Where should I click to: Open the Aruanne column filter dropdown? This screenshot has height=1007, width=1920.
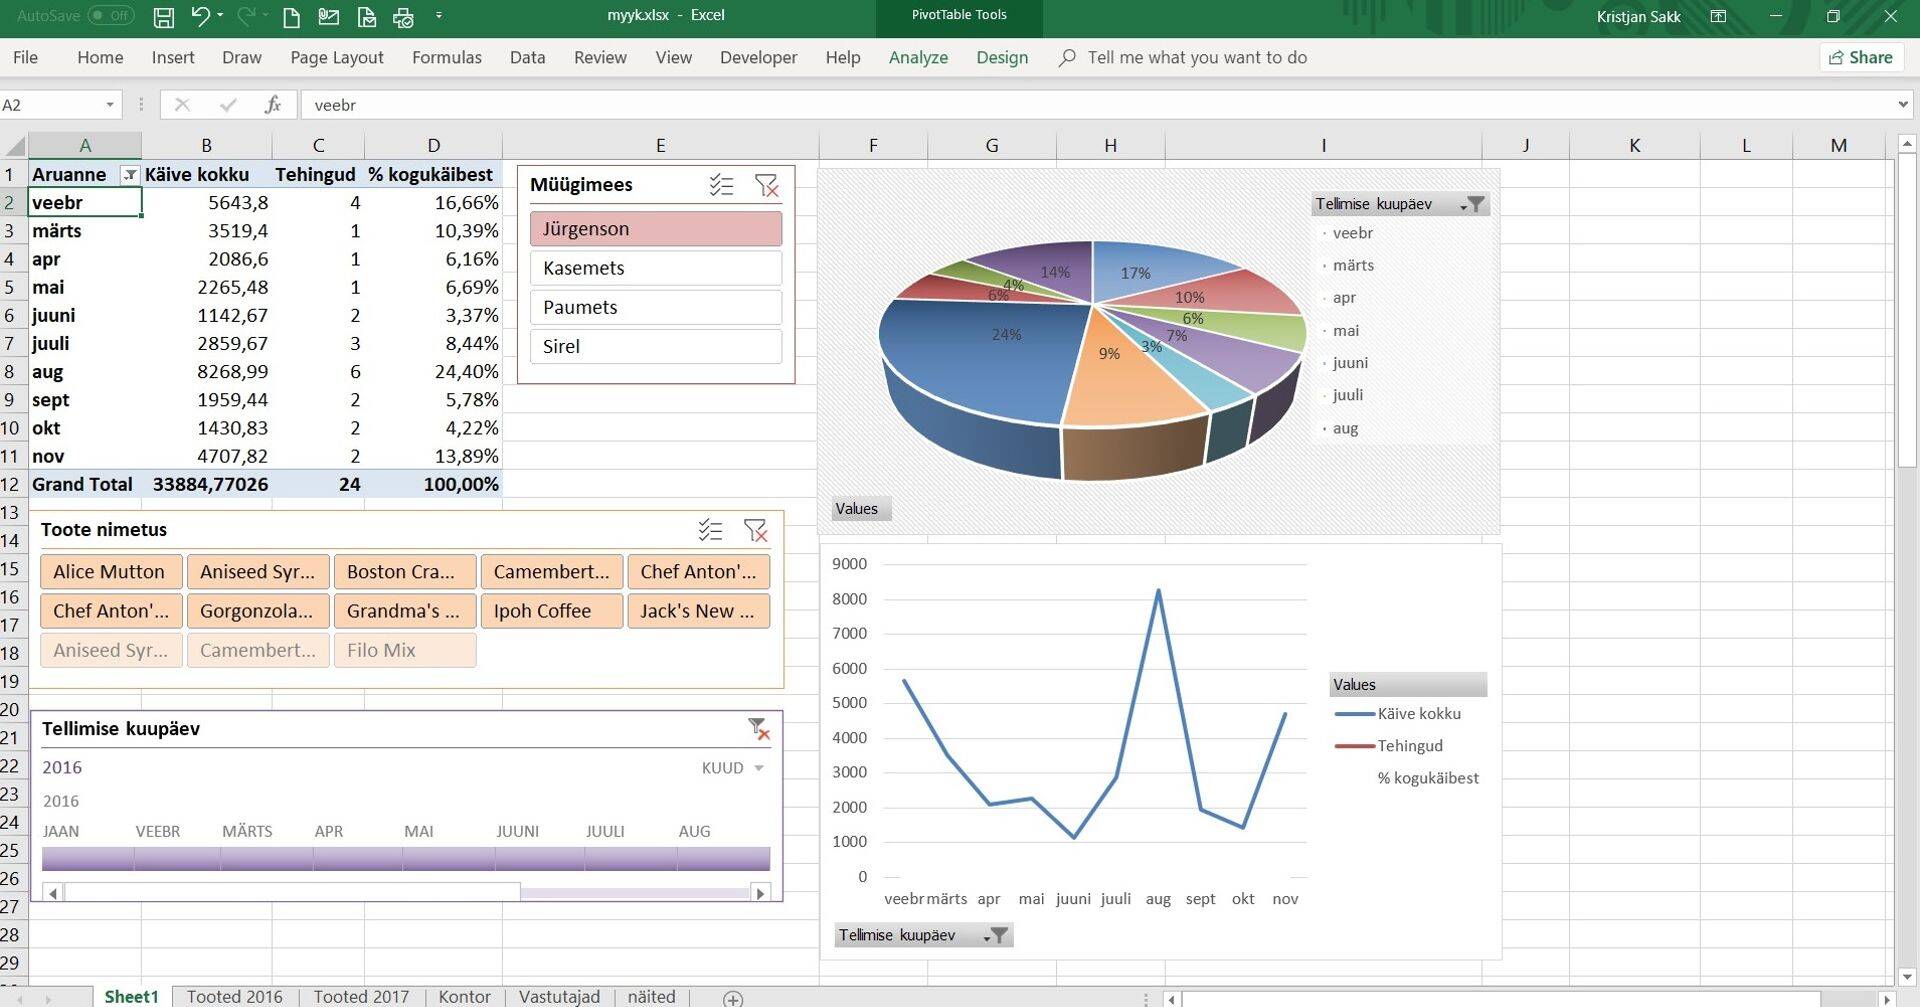[129, 175]
